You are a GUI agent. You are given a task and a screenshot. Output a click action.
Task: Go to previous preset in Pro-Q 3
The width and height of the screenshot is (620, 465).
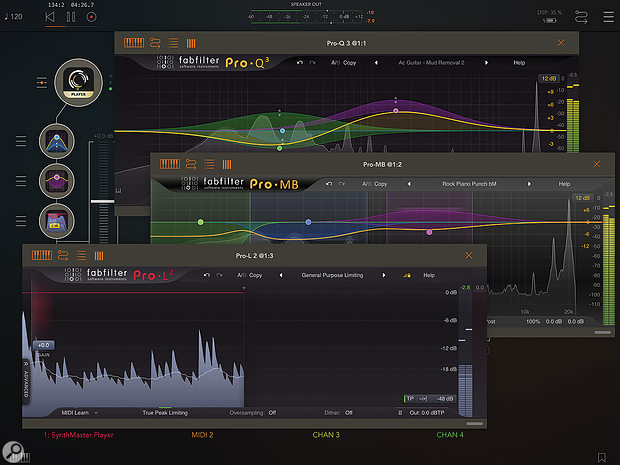[x=376, y=62]
